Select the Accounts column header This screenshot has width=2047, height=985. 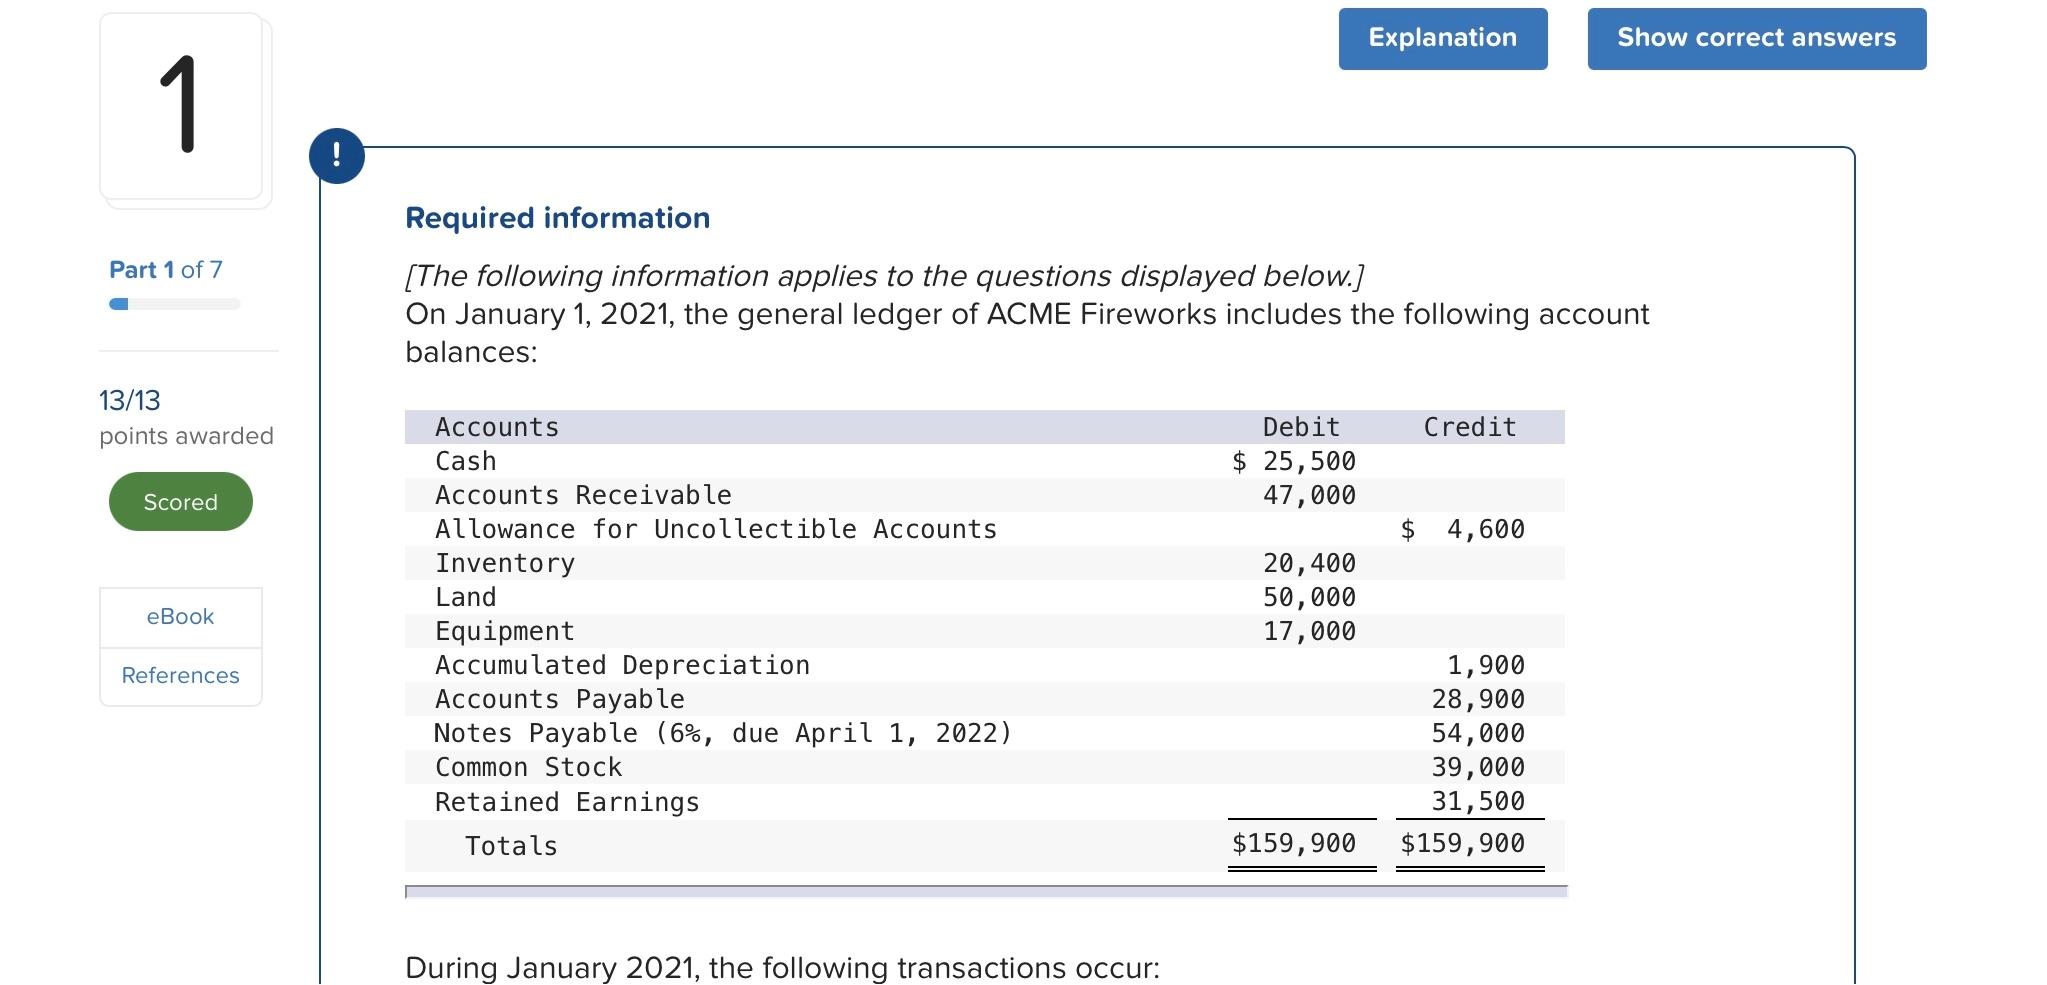[495, 426]
